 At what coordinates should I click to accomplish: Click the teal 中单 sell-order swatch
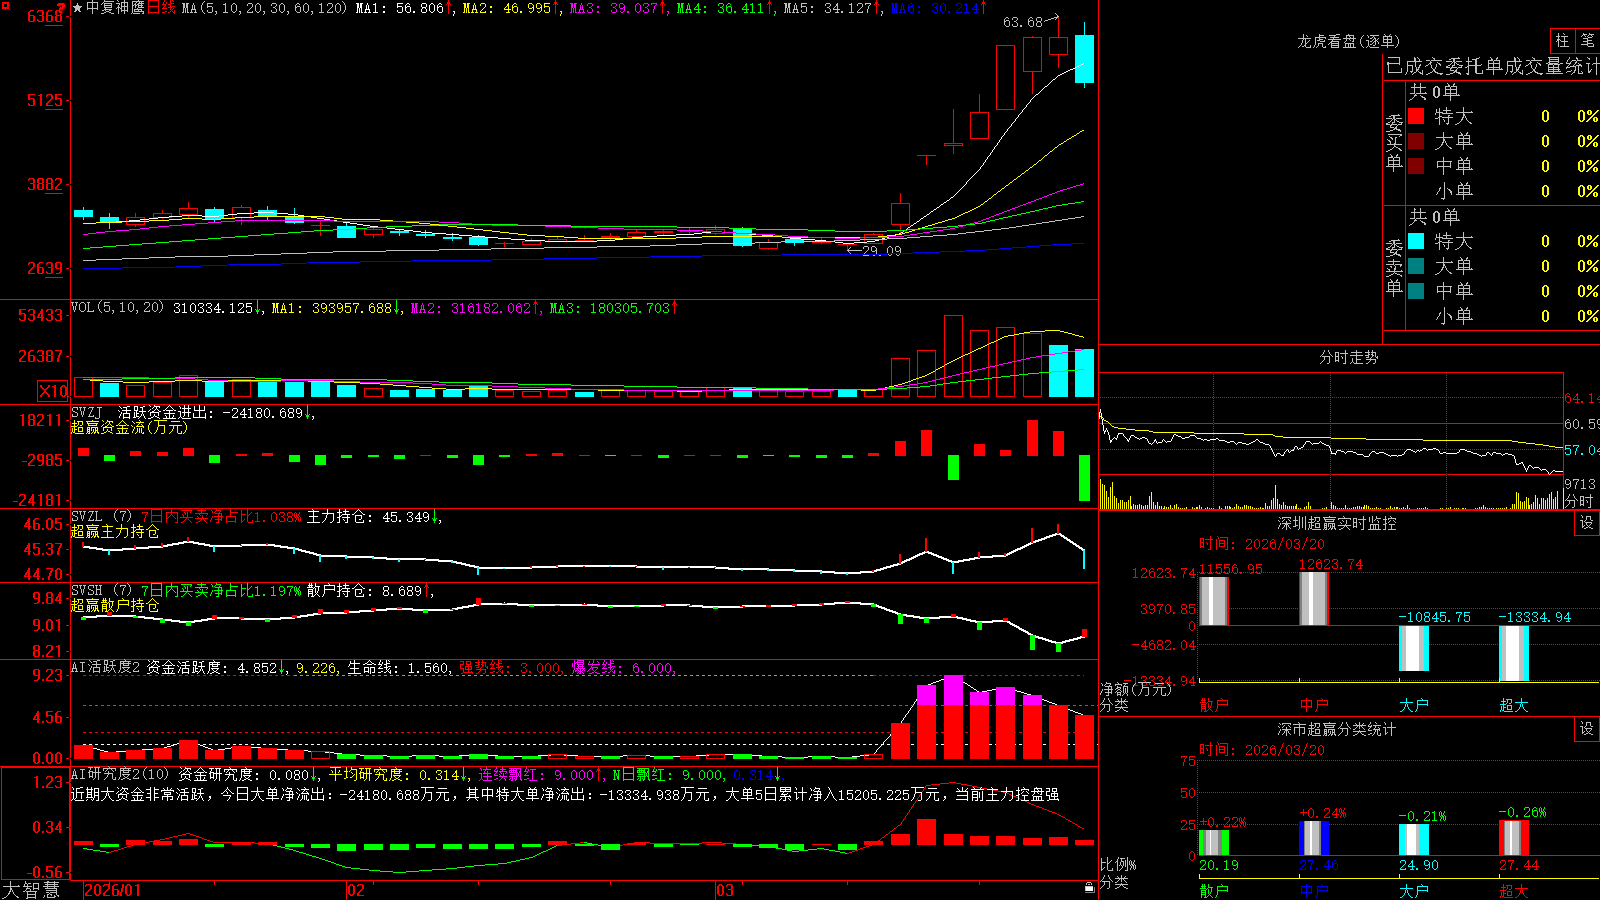pyautogui.click(x=1416, y=291)
